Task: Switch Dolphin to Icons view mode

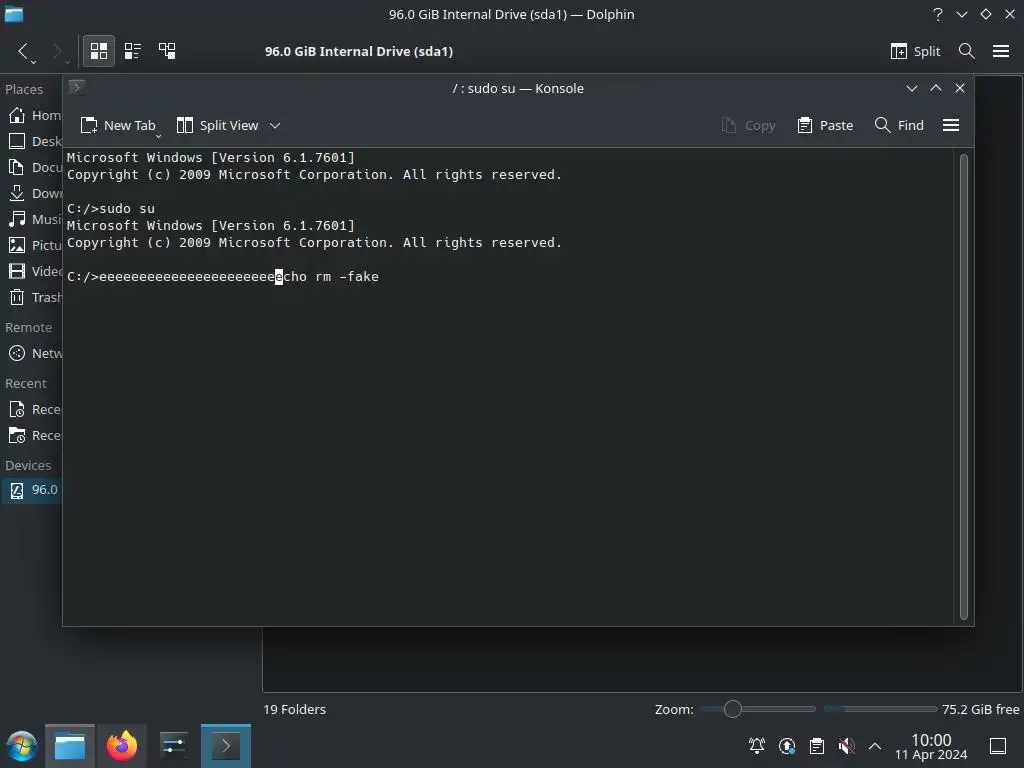Action: 99,51
